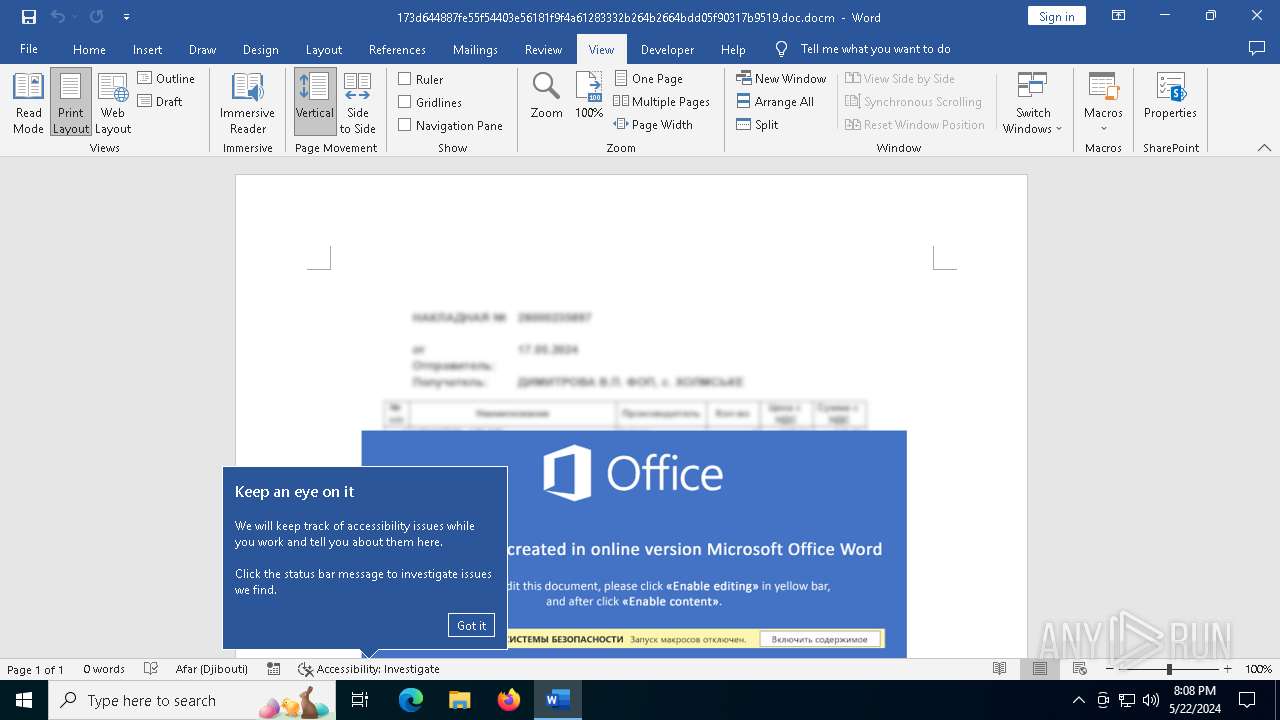Click the zoom in plus button
1280x720 pixels.
pyautogui.click(x=1227, y=669)
